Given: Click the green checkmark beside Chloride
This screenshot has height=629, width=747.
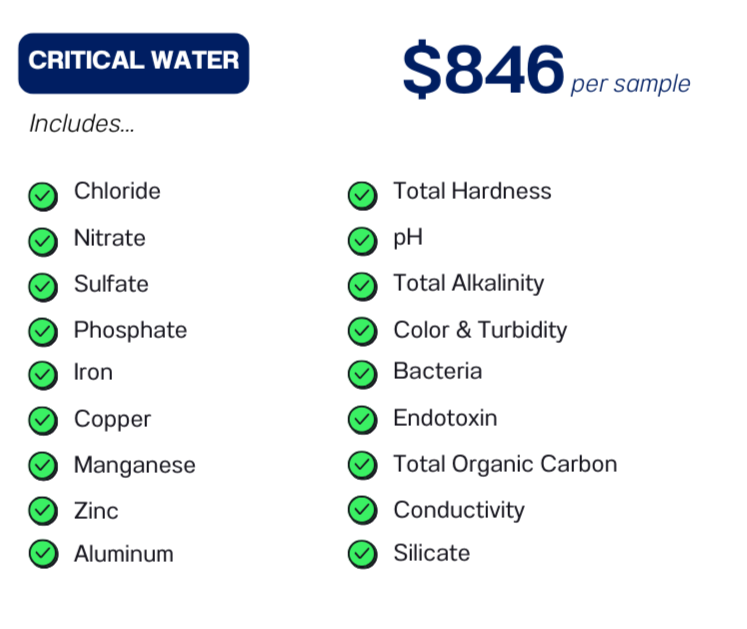Looking at the screenshot, I should point(43,196).
